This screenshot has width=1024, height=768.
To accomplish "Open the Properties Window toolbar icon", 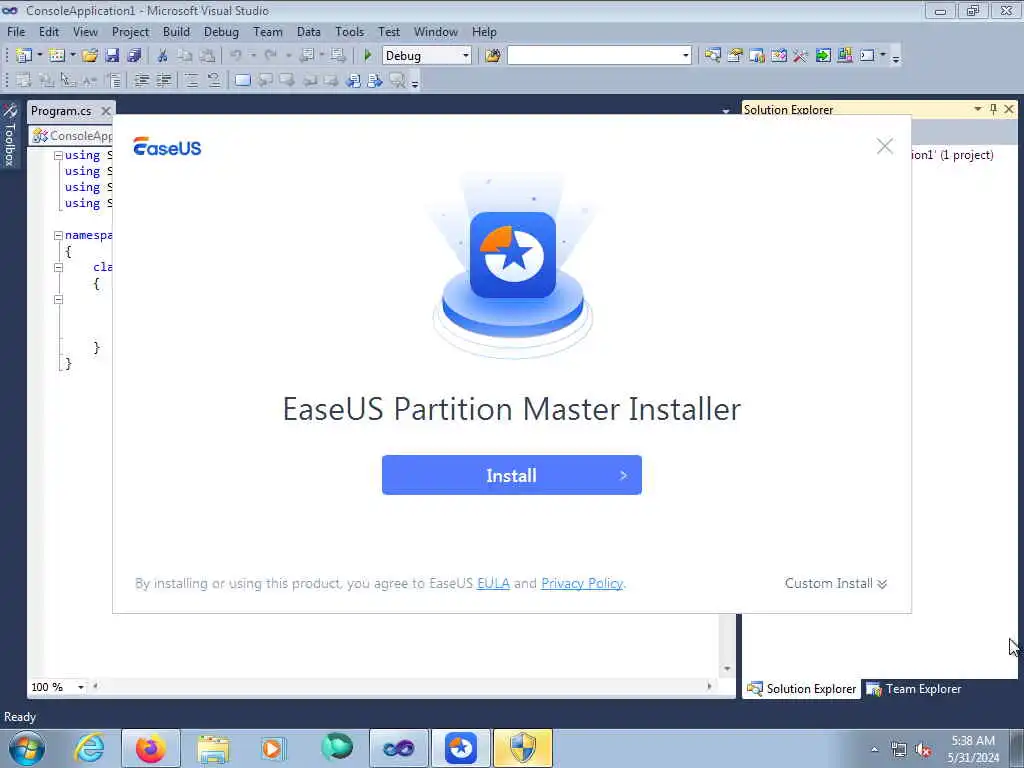I will (735, 56).
